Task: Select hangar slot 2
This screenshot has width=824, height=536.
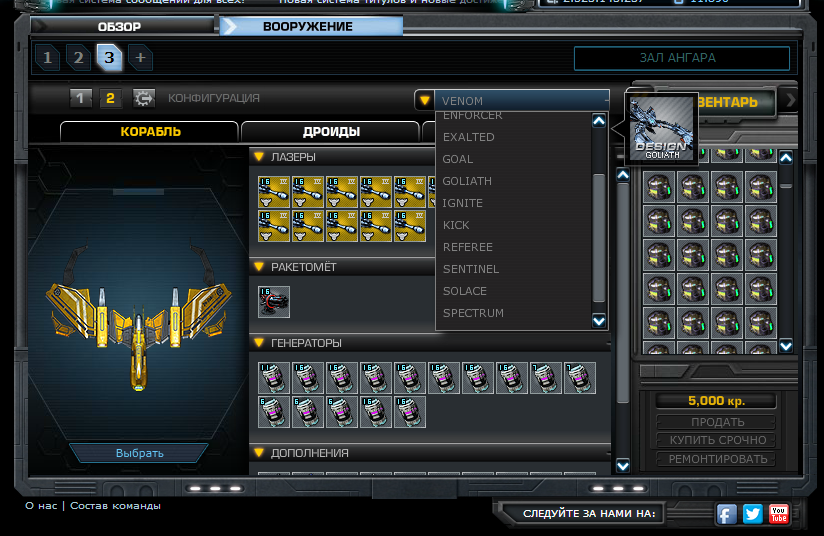Action: (78, 57)
